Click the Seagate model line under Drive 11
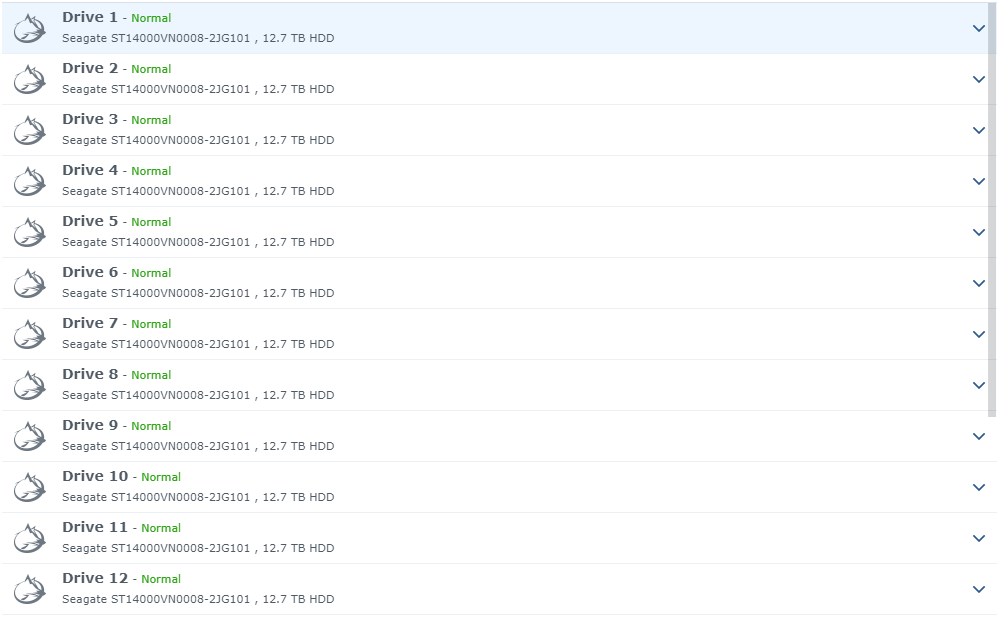The width and height of the screenshot is (1008, 619). tap(198, 548)
